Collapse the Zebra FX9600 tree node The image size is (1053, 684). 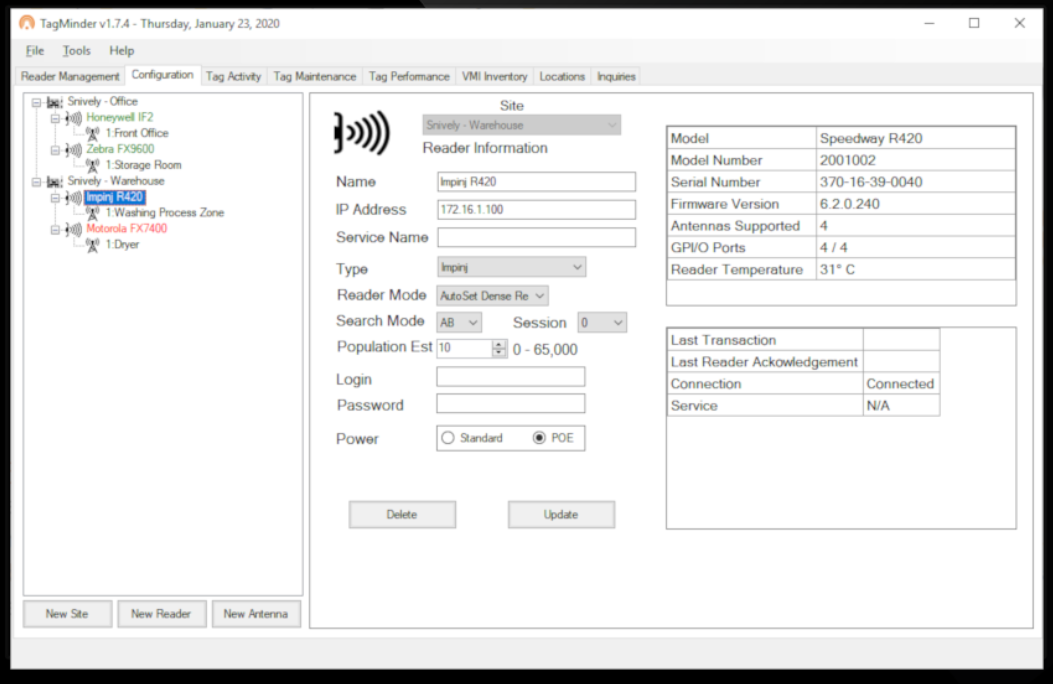[55, 150]
